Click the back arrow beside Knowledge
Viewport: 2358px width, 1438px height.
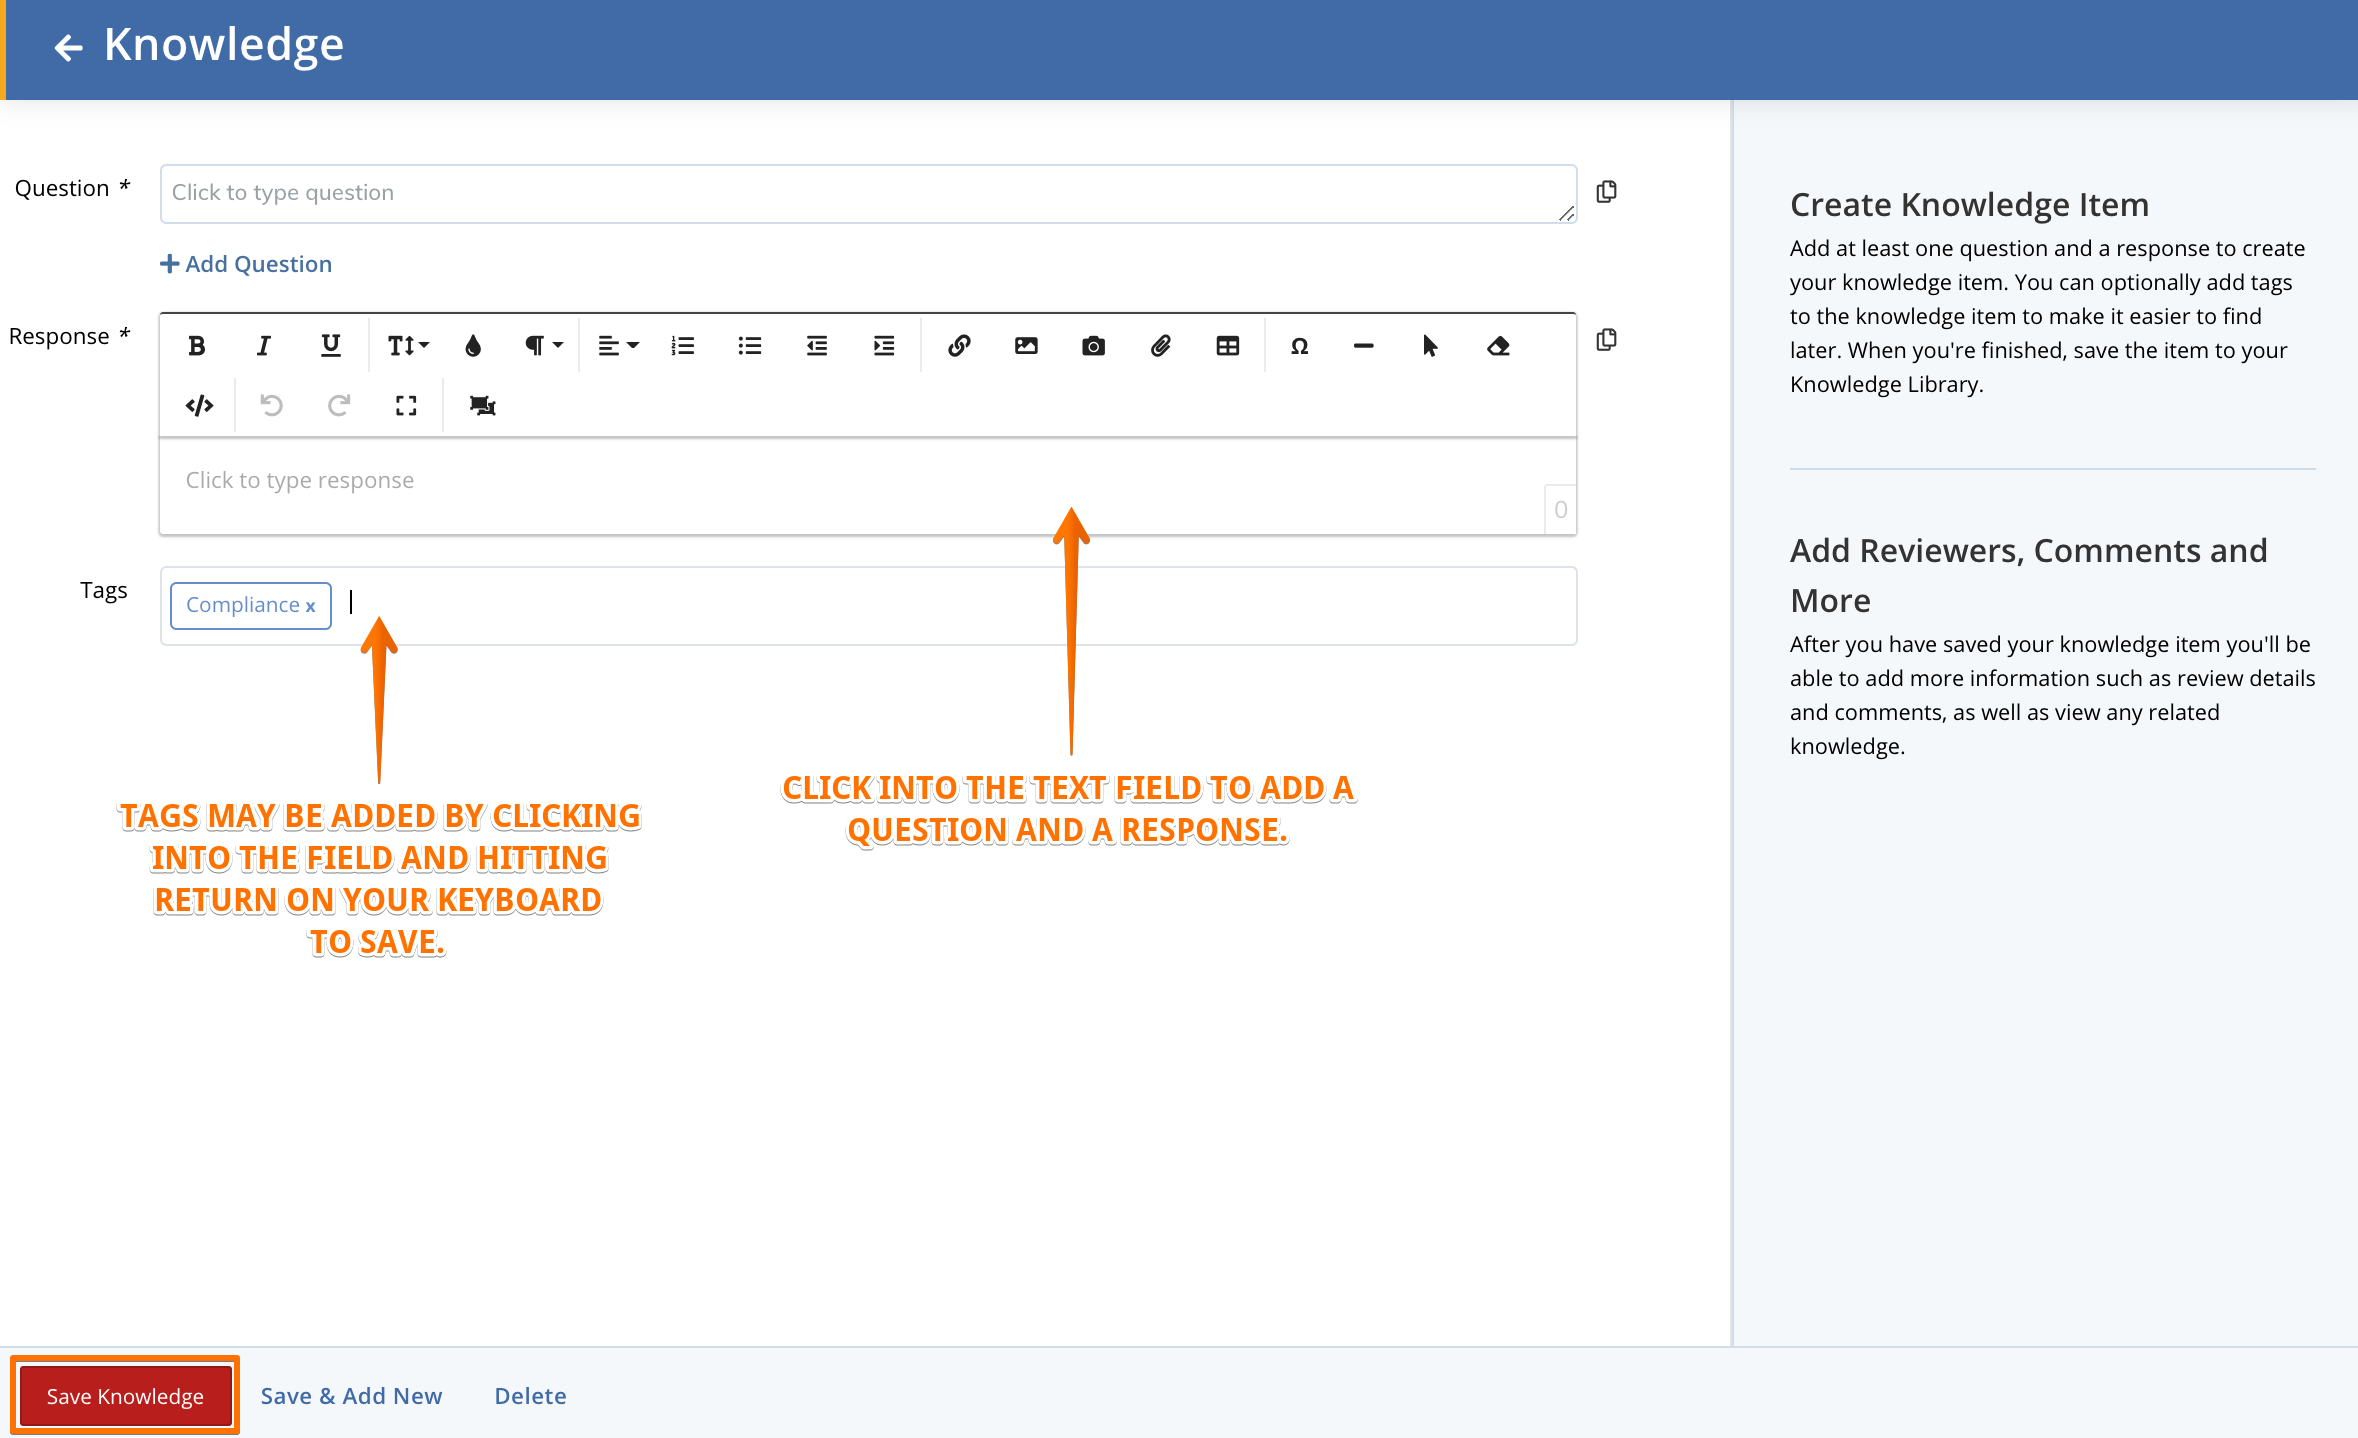68,46
